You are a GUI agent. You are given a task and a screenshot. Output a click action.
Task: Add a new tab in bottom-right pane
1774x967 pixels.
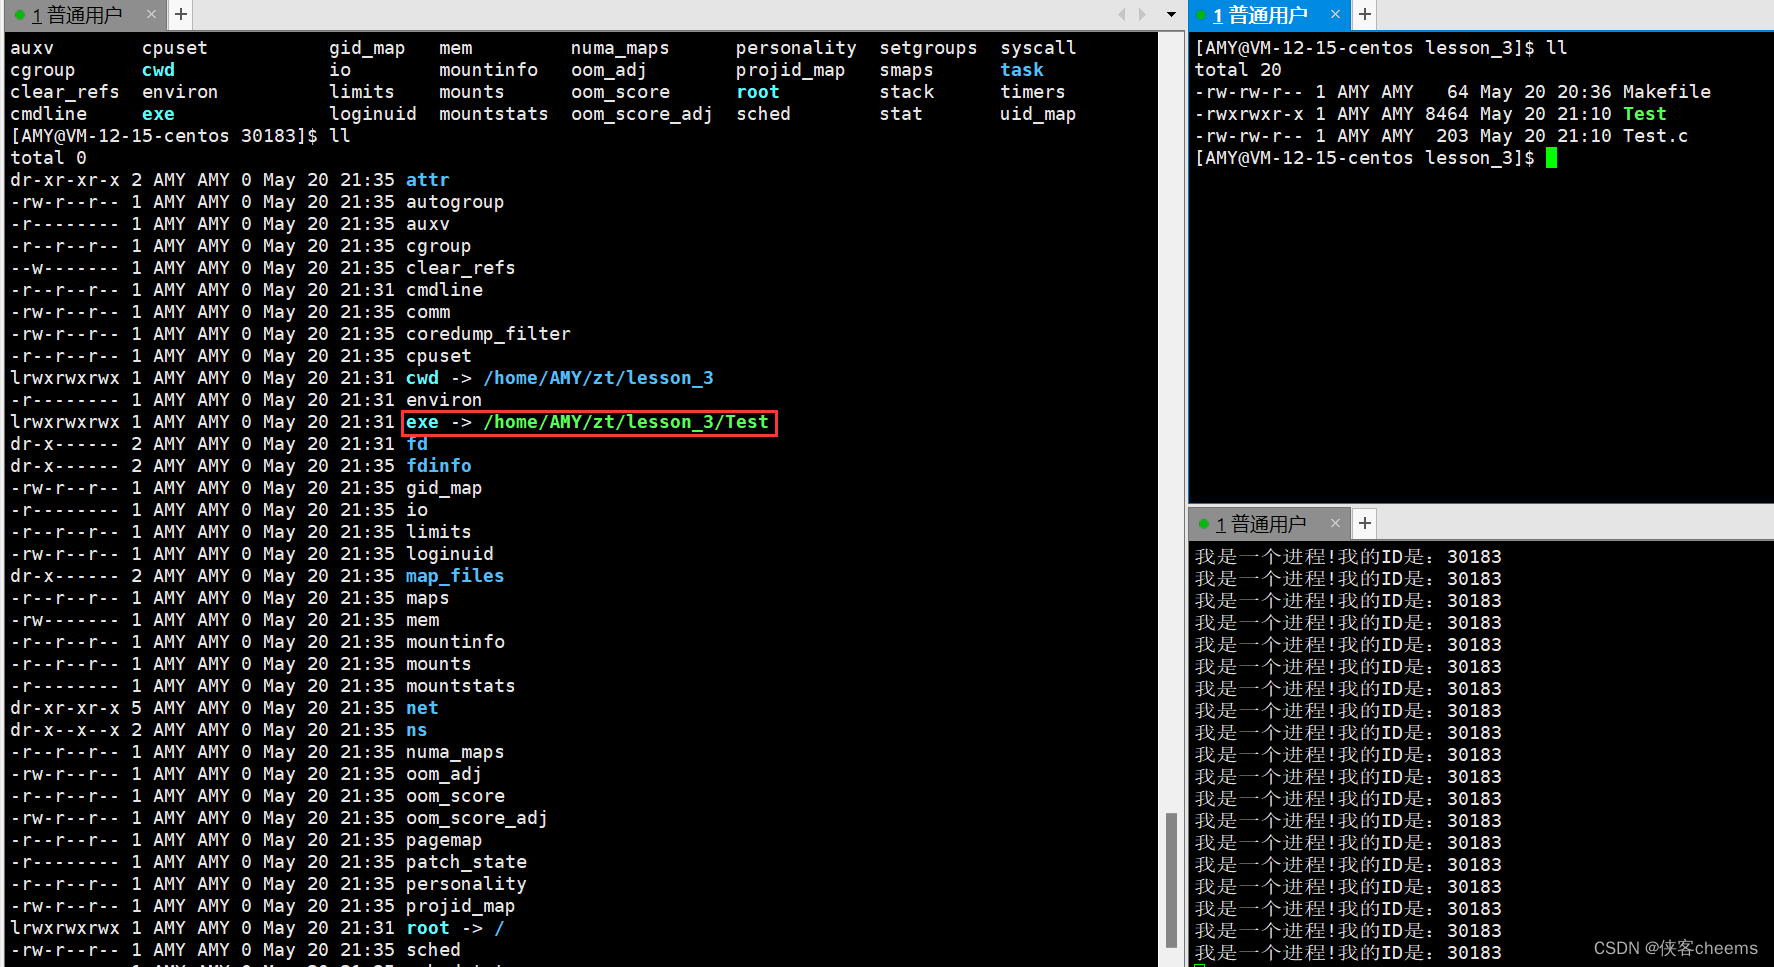coord(1365,523)
